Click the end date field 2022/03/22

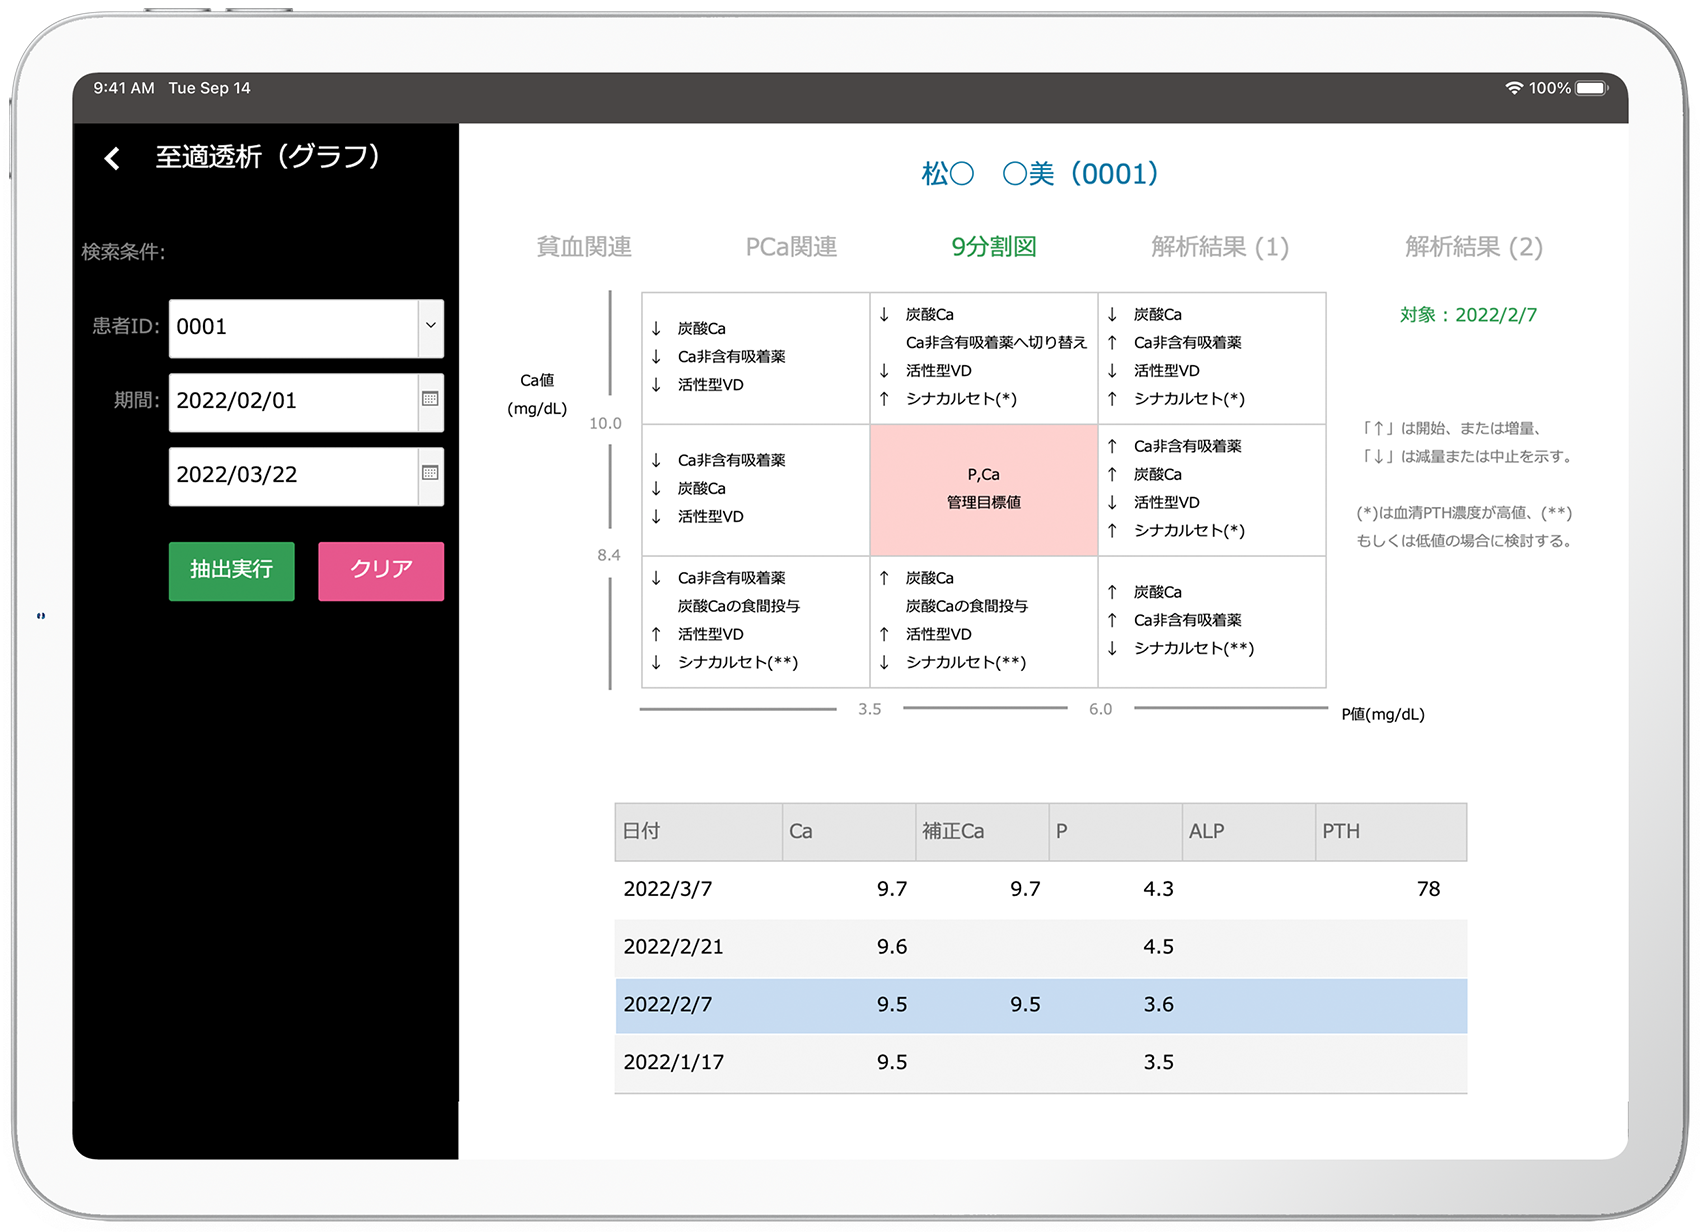[x=292, y=475]
